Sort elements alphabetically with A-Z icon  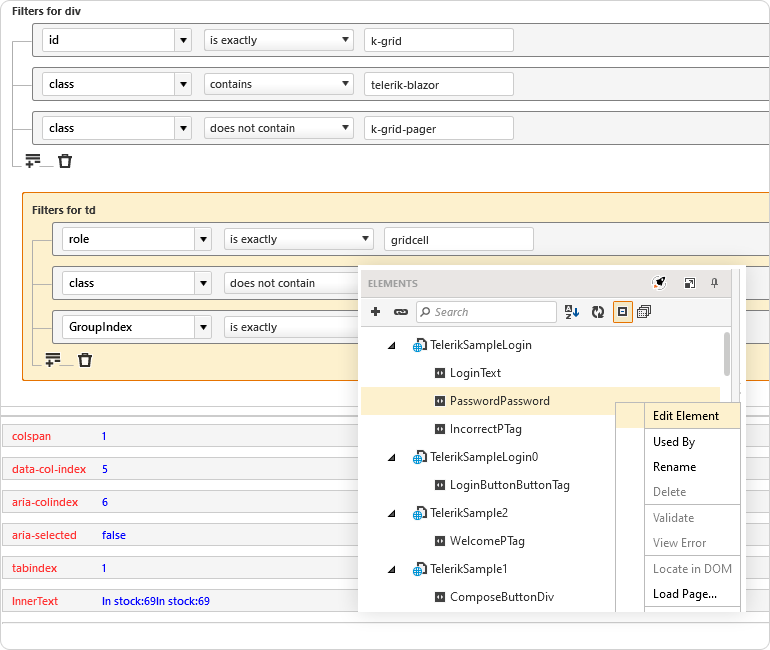click(x=572, y=312)
